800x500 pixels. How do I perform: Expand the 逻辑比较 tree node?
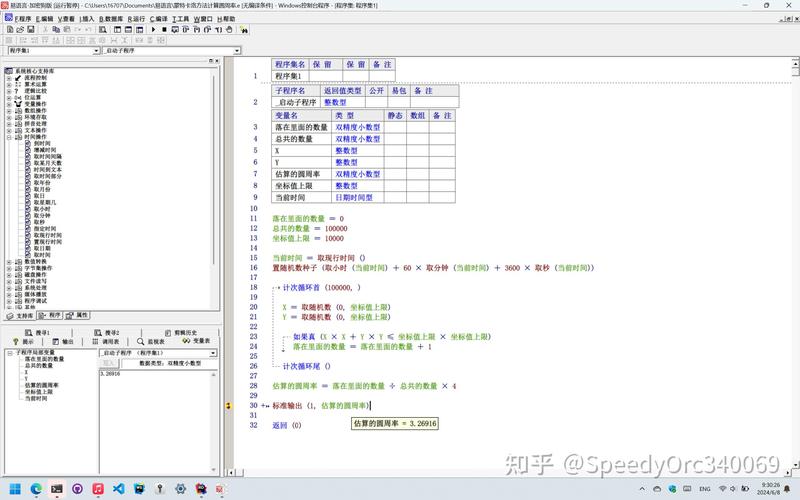click(9, 91)
